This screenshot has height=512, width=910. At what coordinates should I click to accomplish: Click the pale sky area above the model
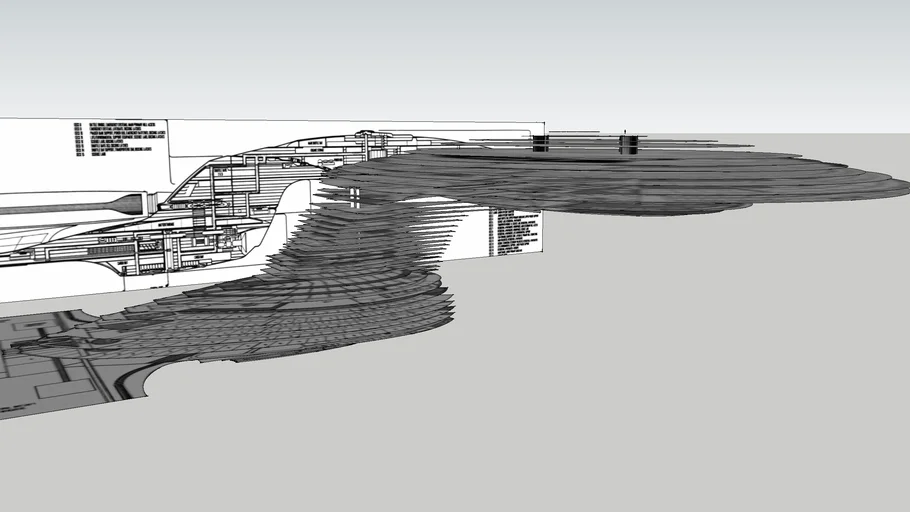[x=450, y=50]
